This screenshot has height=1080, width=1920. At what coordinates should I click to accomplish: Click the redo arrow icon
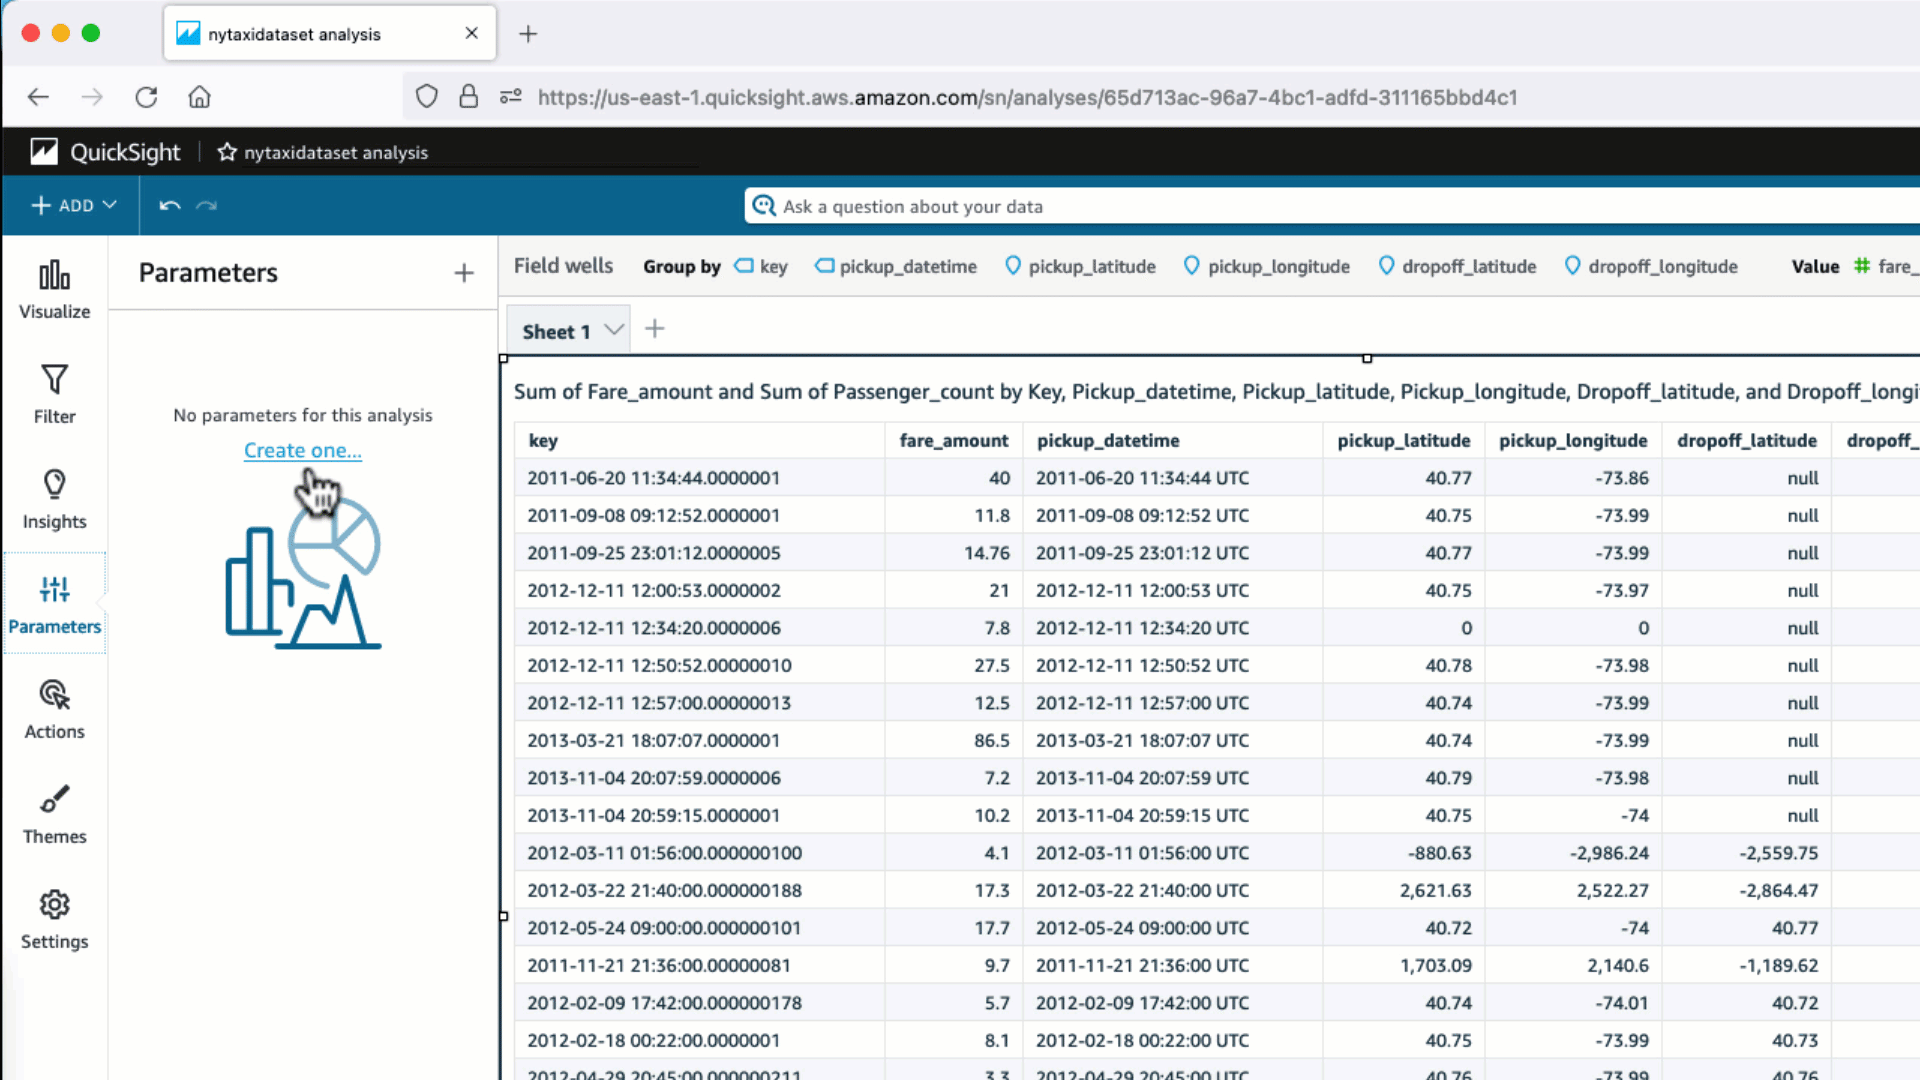pyautogui.click(x=207, y=205)
